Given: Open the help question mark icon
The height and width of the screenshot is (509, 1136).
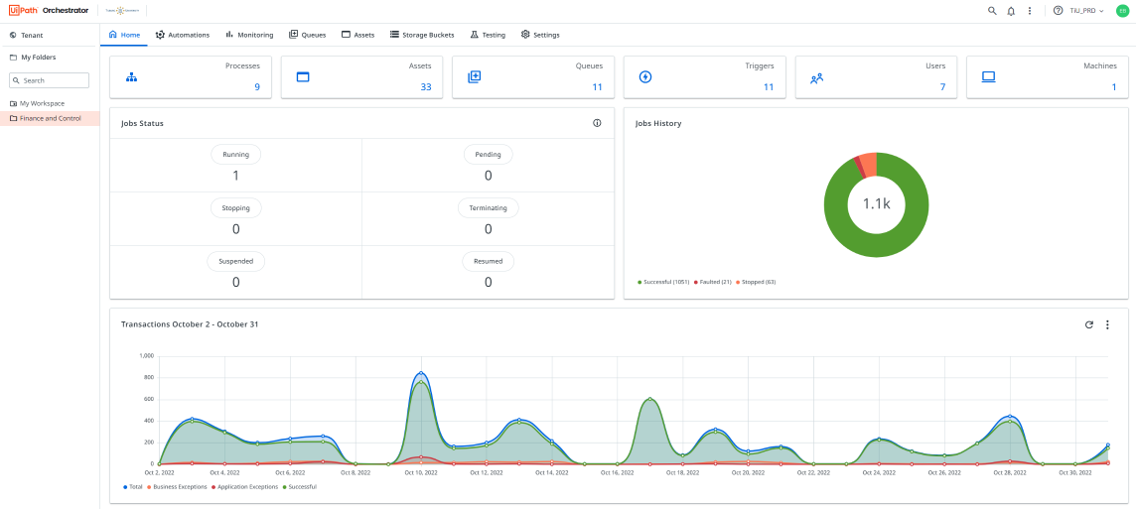Looking at the screenshot, I should click(1058, 11).
